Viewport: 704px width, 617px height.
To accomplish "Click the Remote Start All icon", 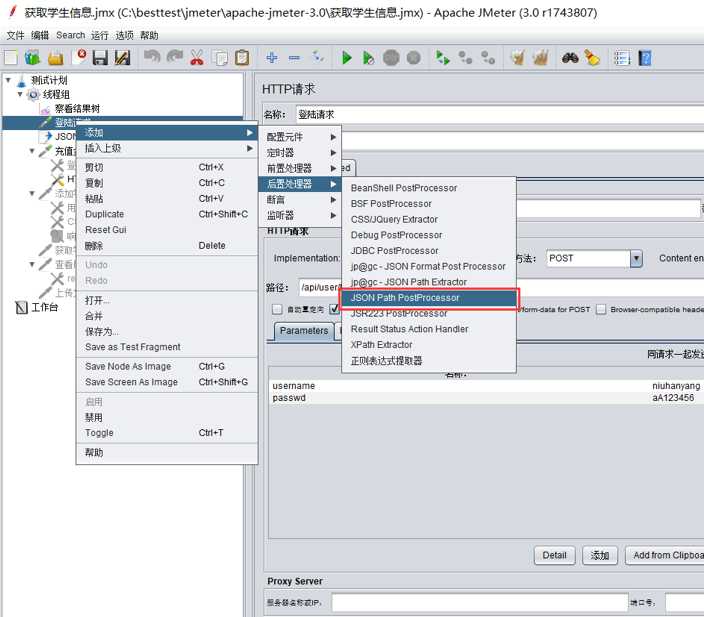I will coord(443,58).
